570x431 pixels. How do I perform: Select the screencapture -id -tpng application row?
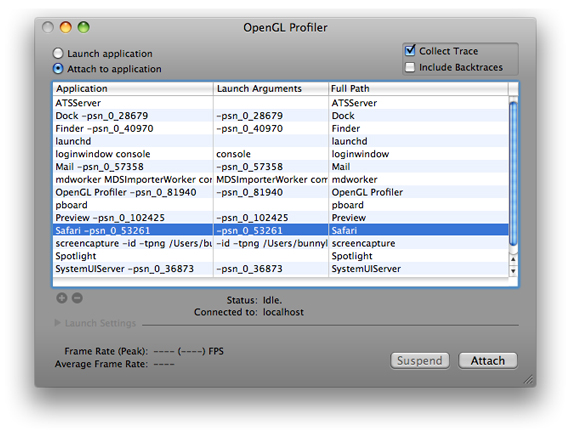pyautogui.click(x=133, y=243)
